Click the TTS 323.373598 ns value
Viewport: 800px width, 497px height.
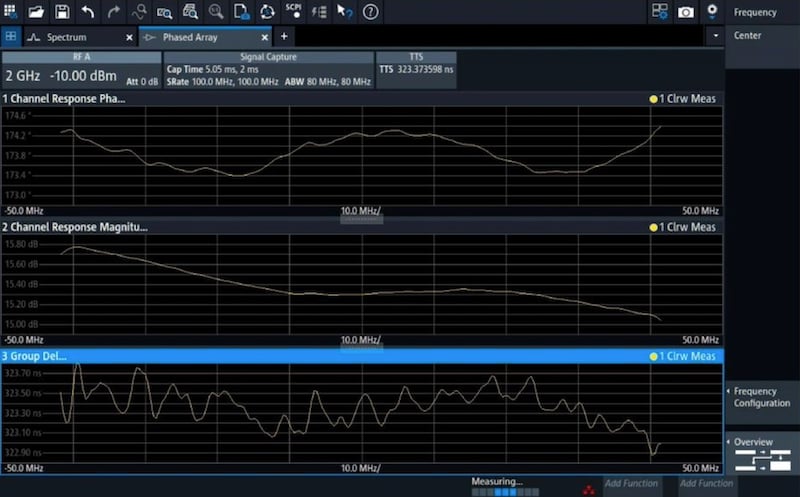click(x=416, y=69)
